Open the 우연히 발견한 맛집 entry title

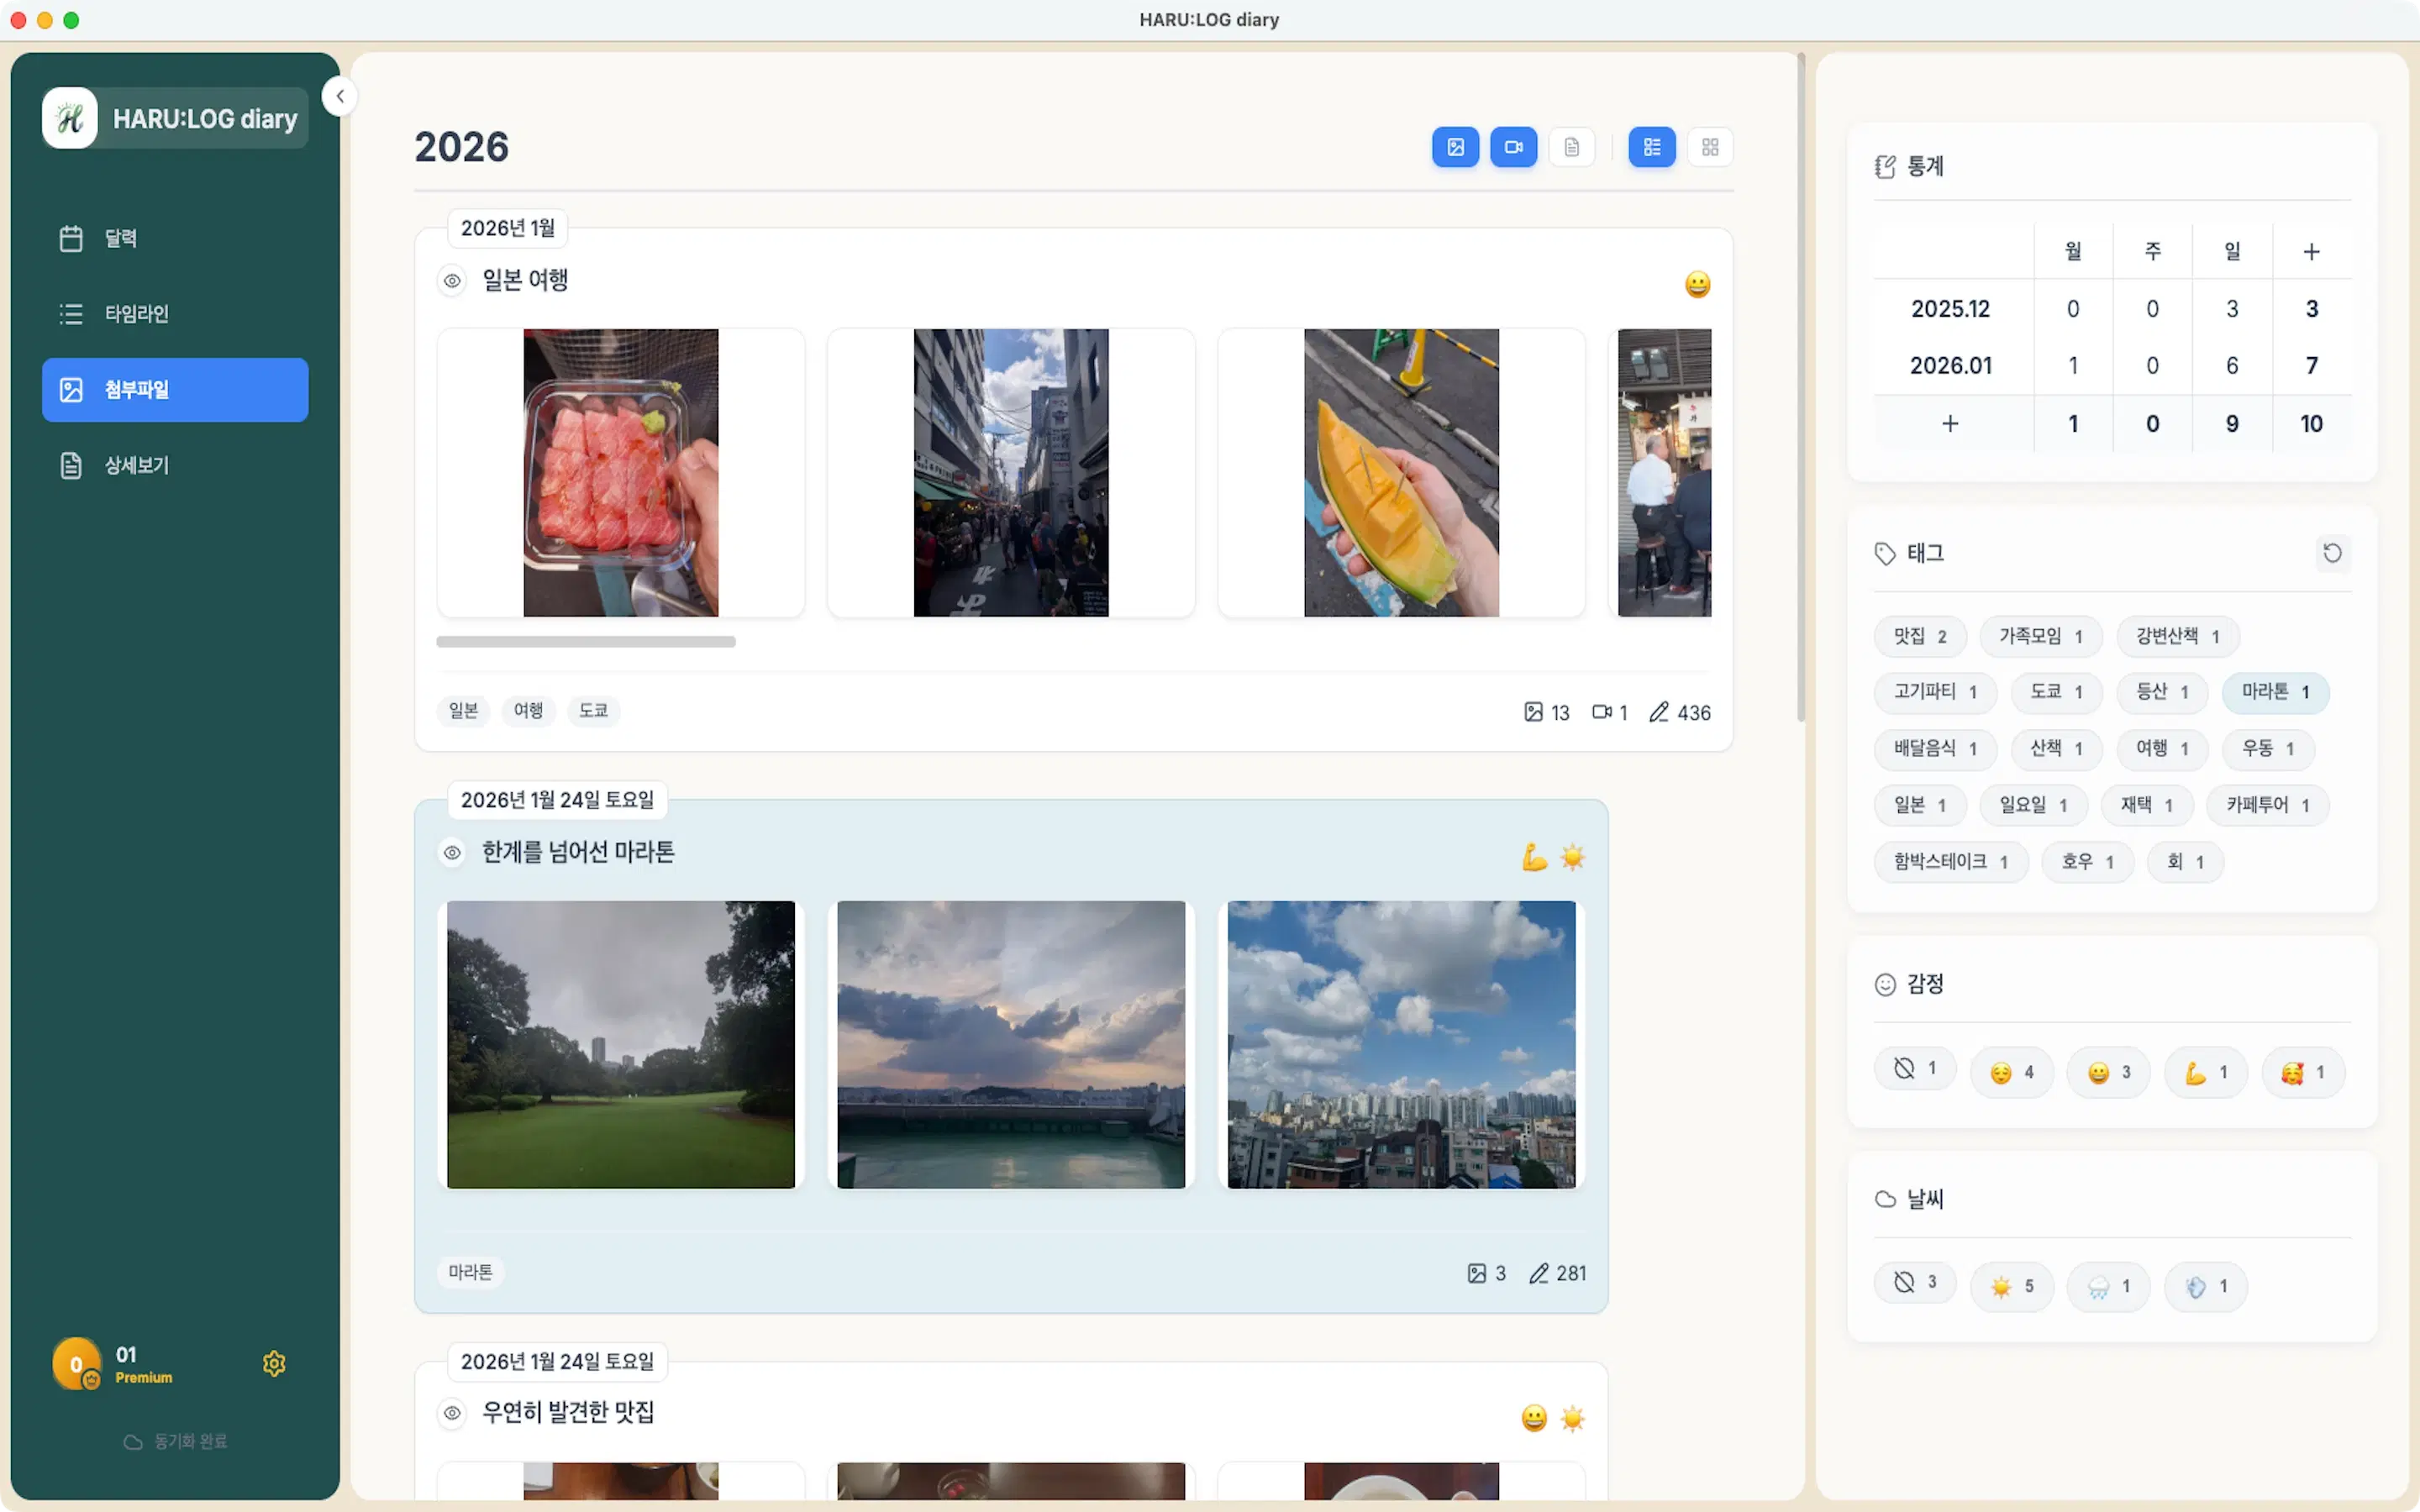click(x=568, y=1412)
